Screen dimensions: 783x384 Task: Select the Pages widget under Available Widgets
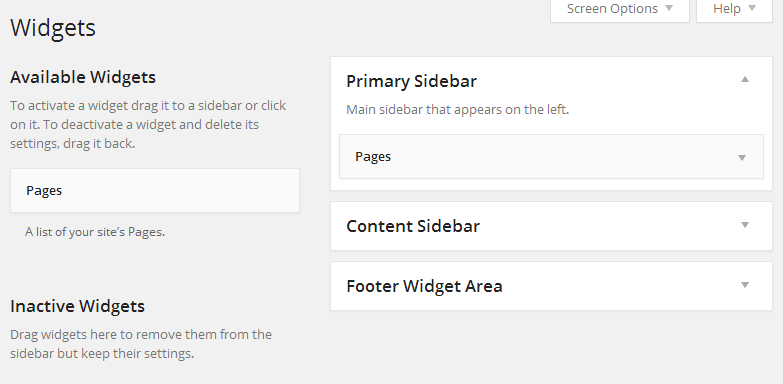pos(155,190)
